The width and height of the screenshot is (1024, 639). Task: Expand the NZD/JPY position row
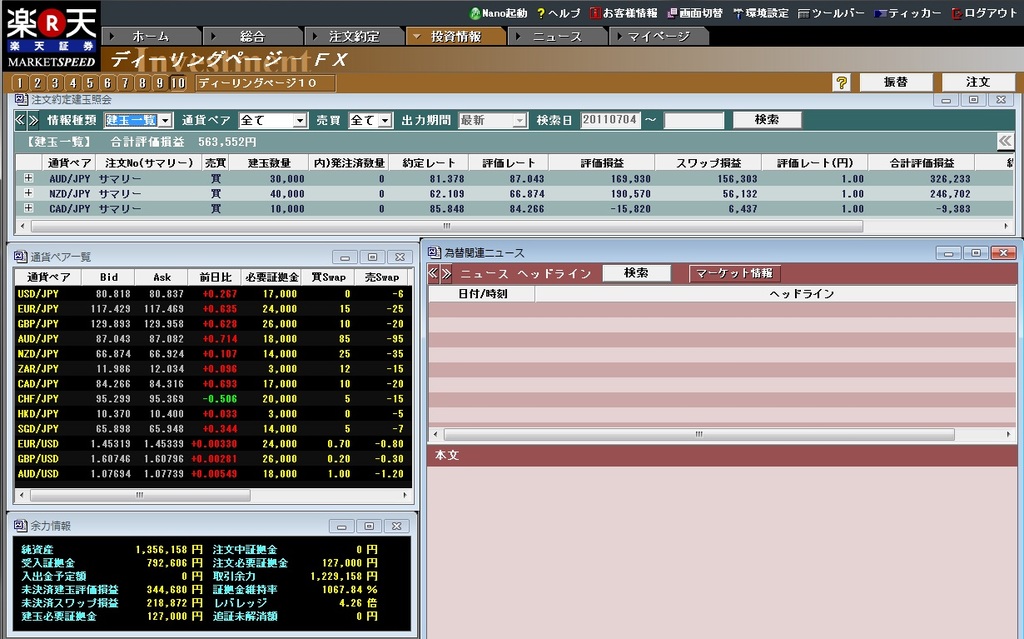click(x=28, y=194)
